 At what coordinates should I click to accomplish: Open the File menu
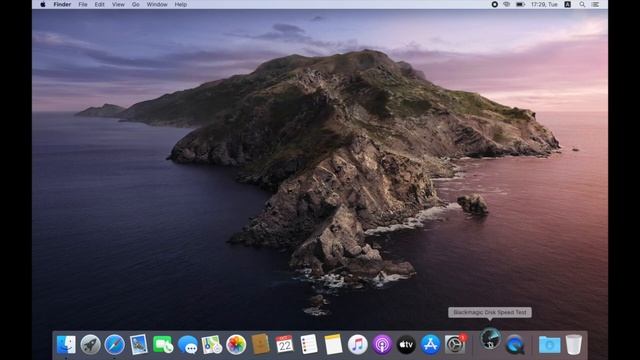[83, 4]
